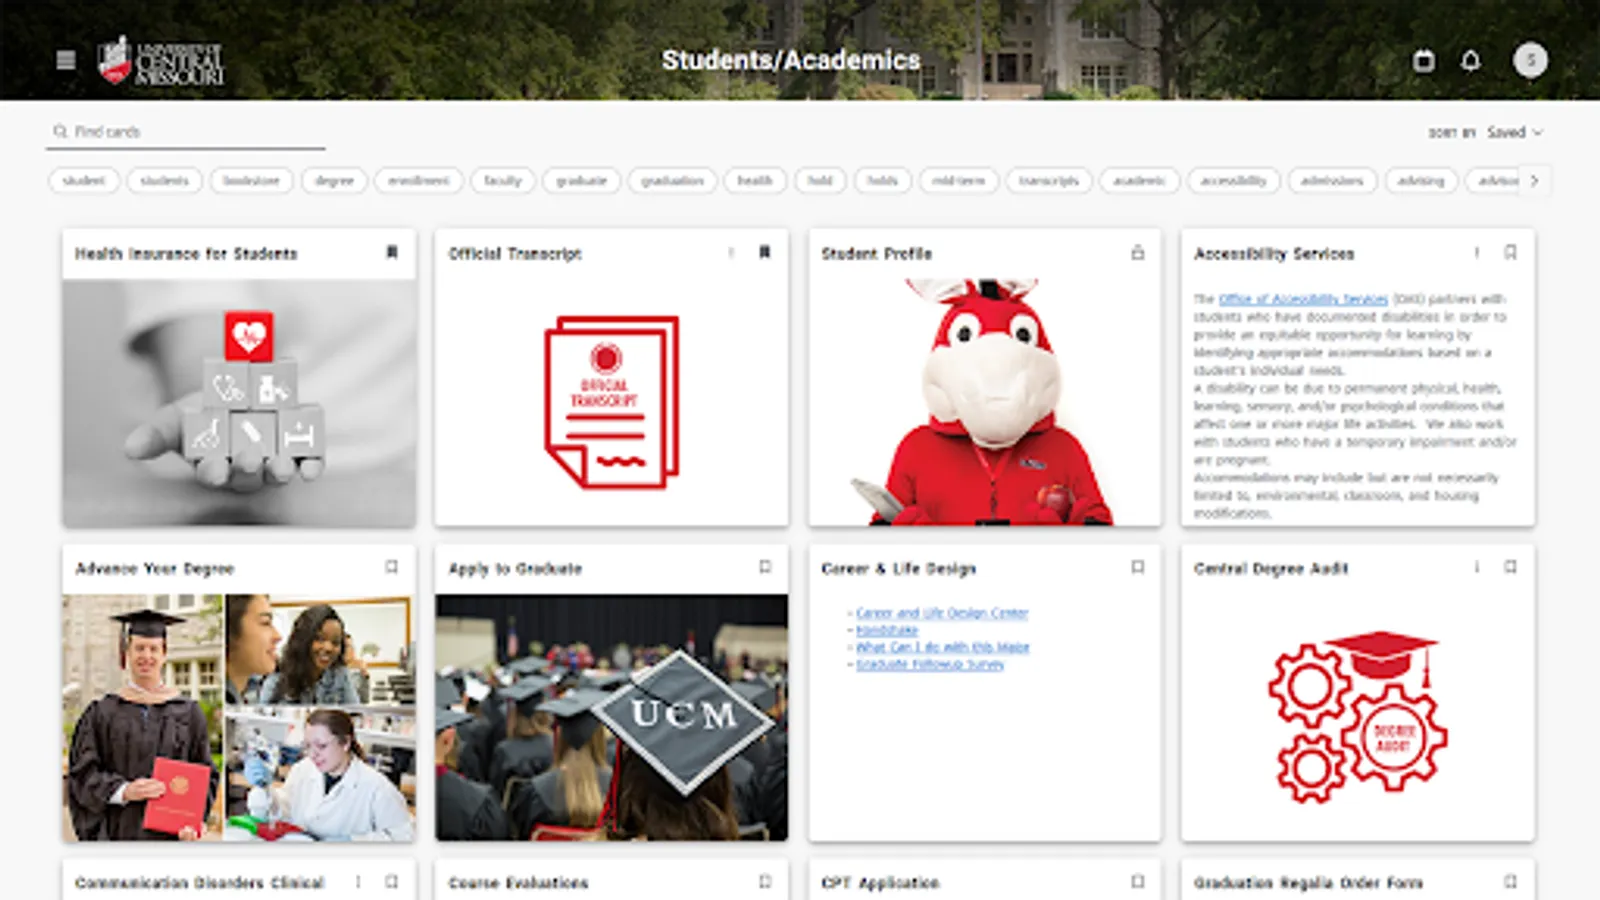
Task: Bookmark the Accessibility Services card
Action: click(1511, 253)
